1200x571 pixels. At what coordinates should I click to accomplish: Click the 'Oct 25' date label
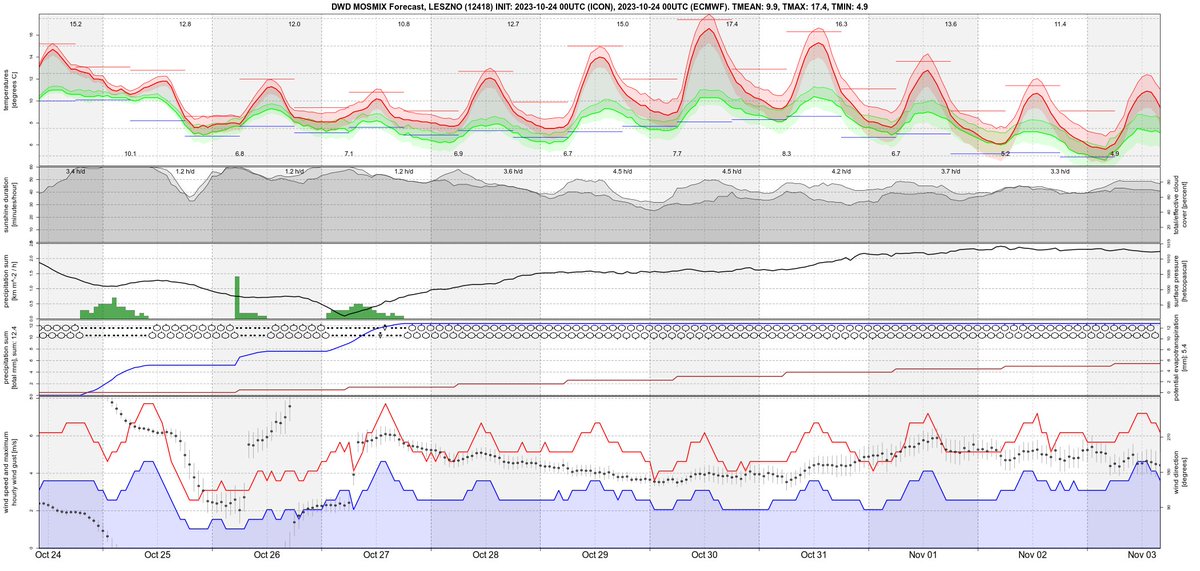[157, 553]
